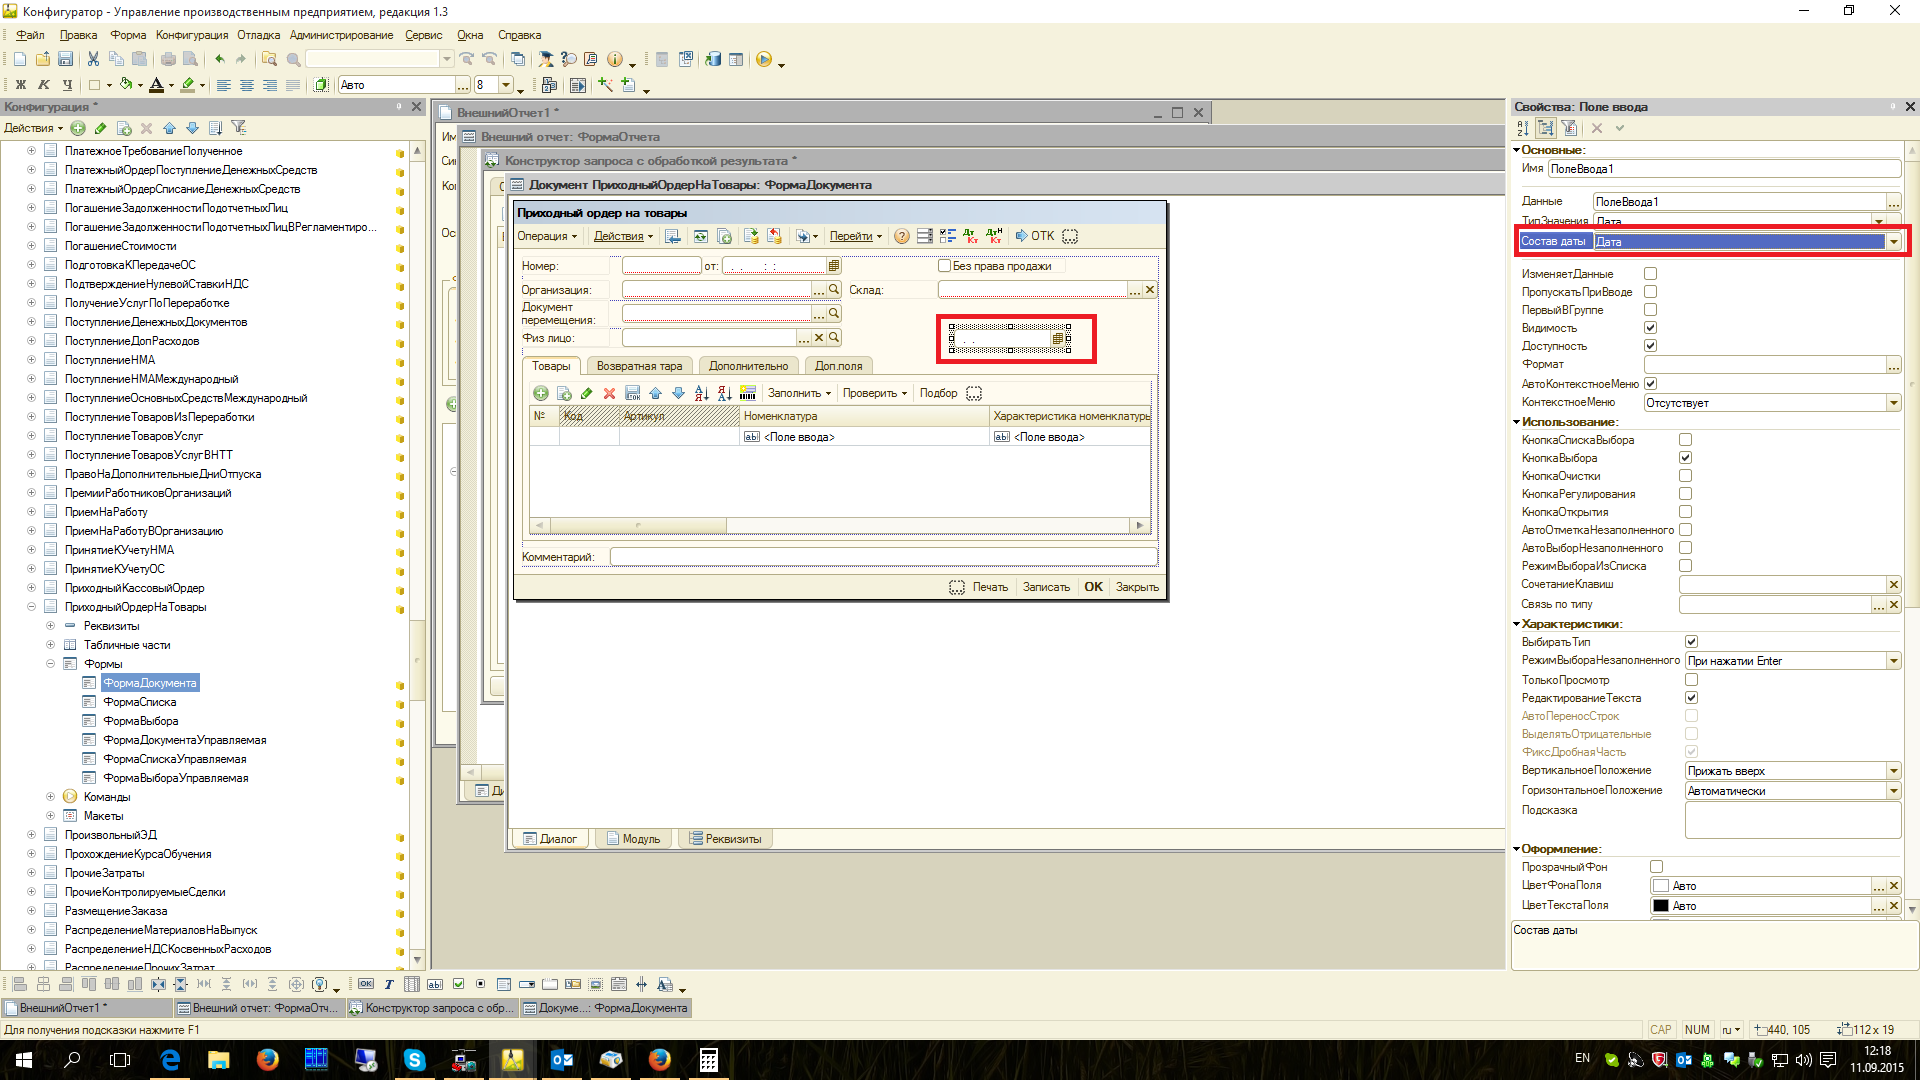Open Calculator from the Windows taskbar
Image resolution: width=1920 pixels, height=1080 pixels.
point(708,1060)
